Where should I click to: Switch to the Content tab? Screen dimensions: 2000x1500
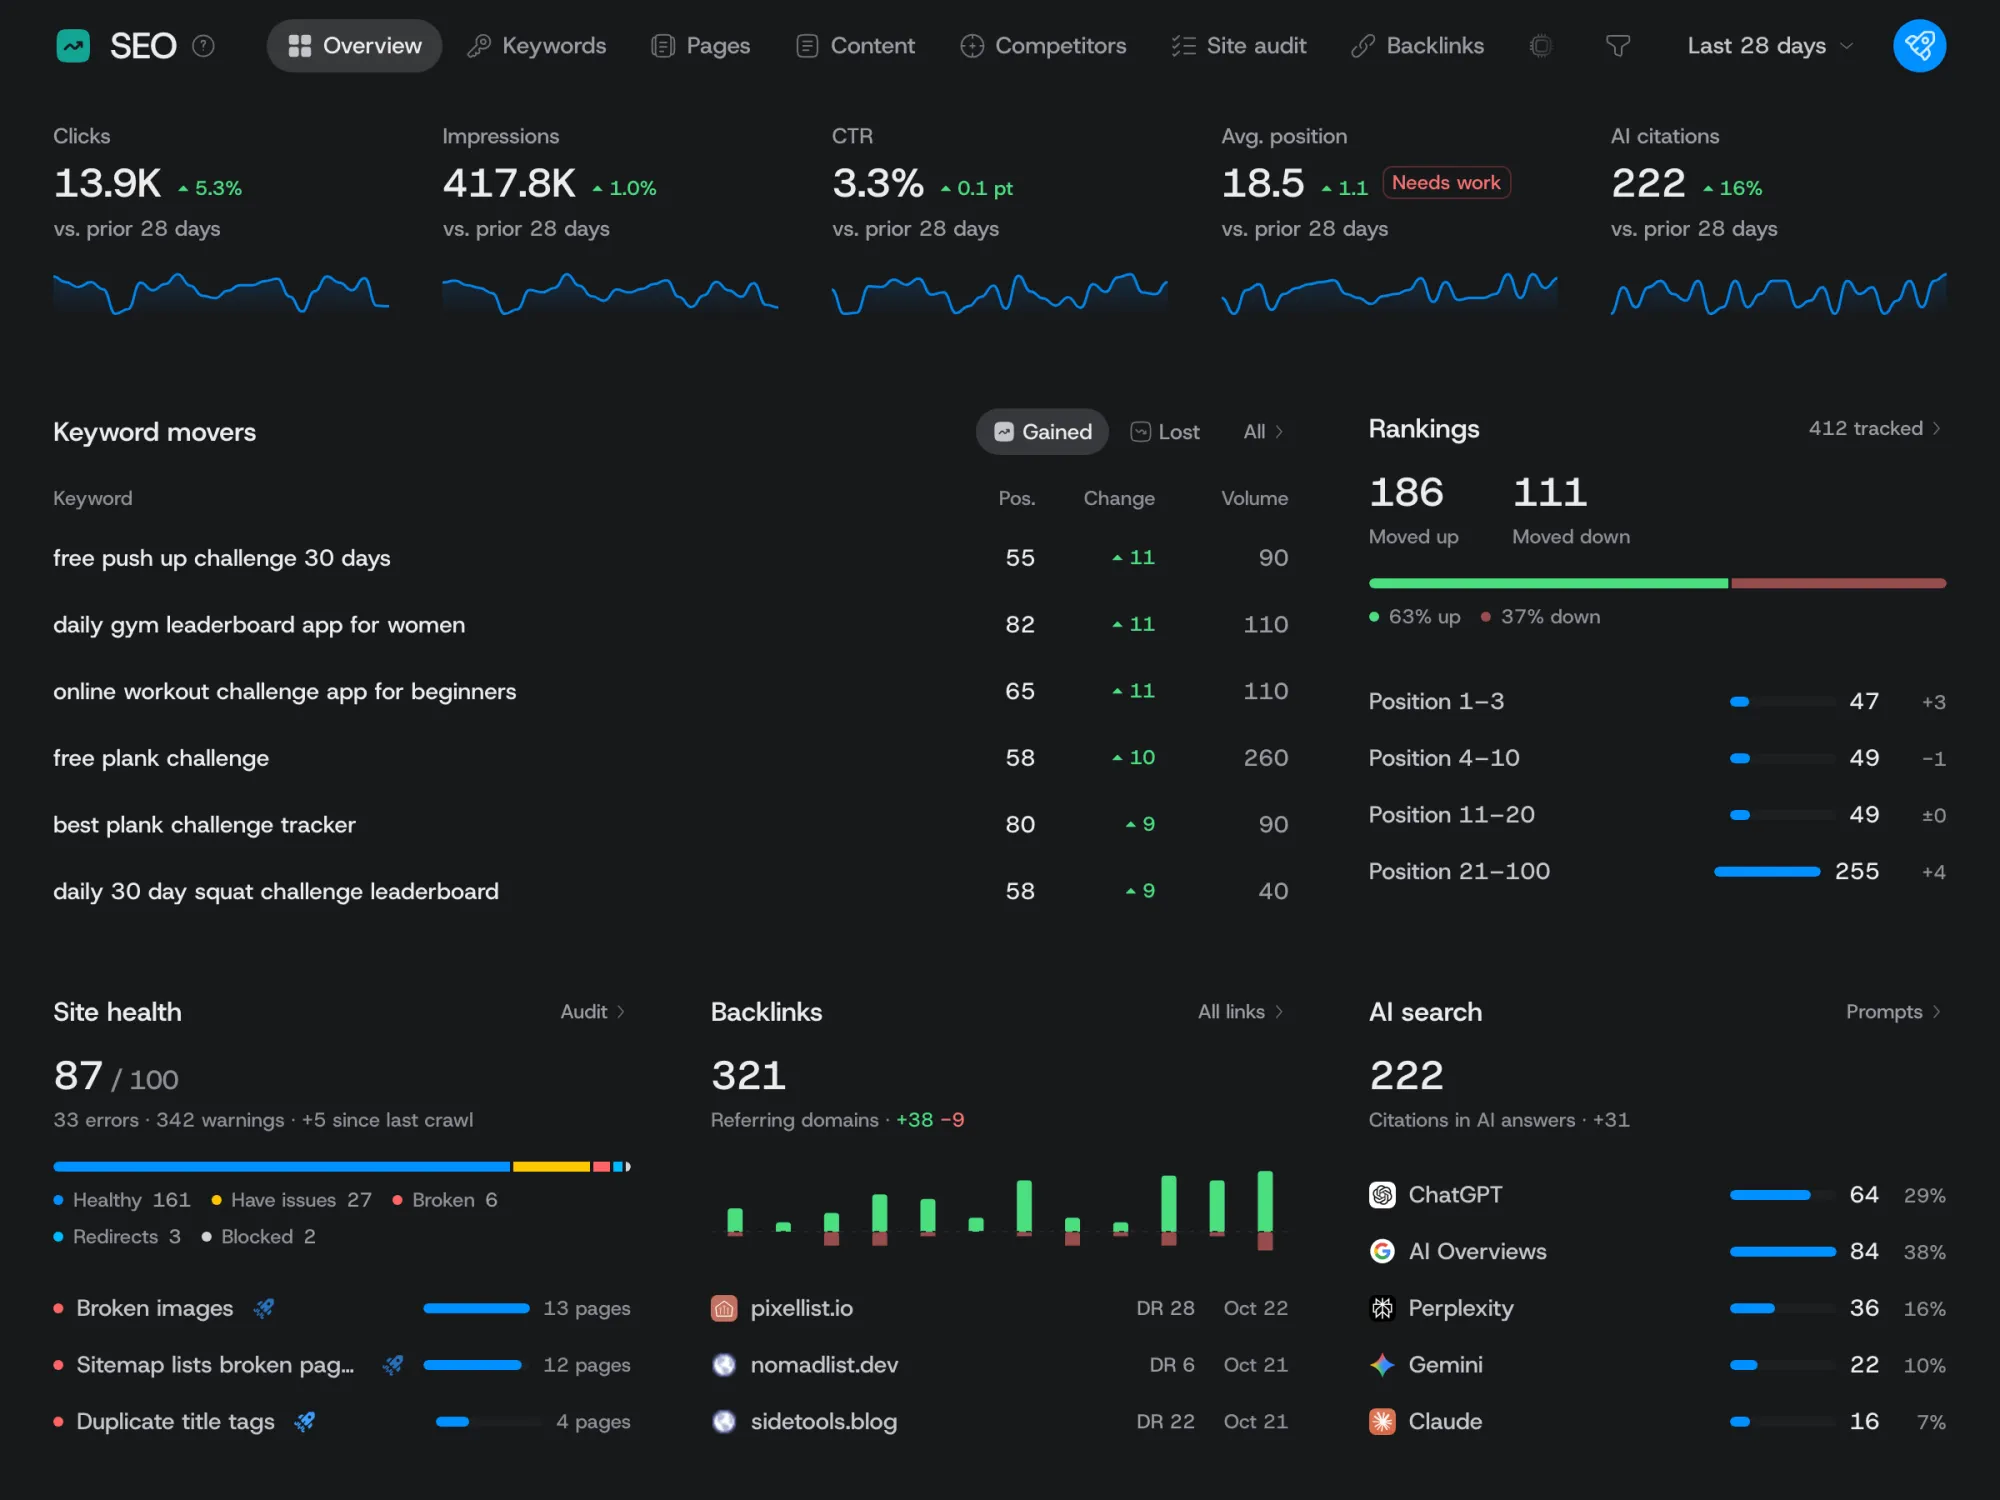855,46
